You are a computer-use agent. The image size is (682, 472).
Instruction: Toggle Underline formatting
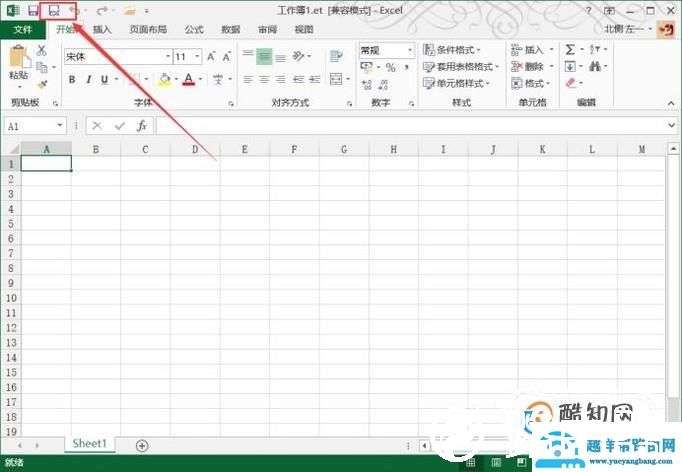(x=104, y=80)
